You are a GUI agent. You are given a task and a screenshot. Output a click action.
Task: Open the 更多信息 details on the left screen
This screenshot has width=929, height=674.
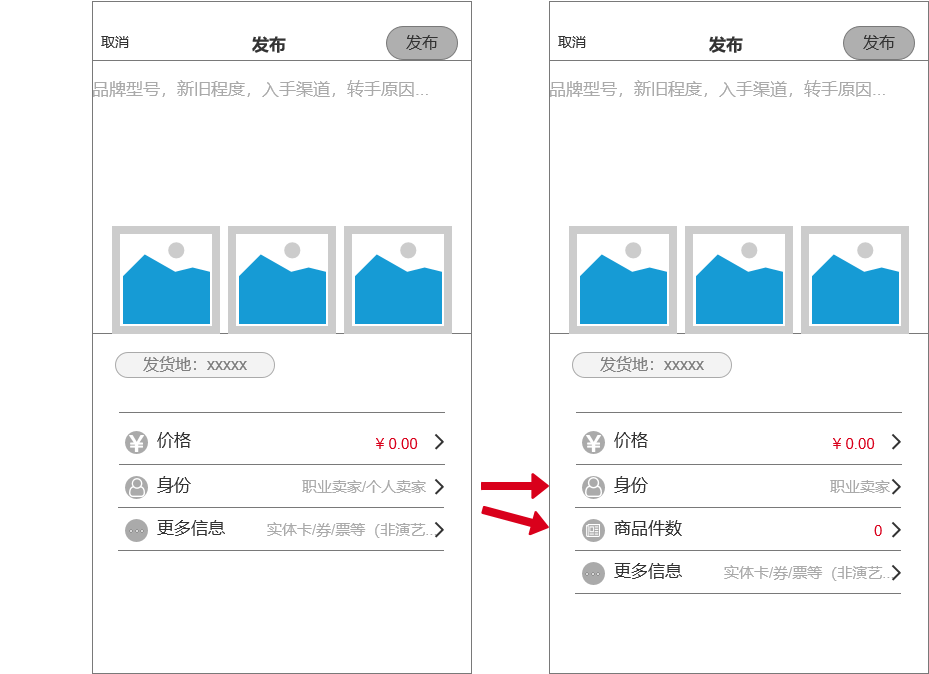point(280,529)
